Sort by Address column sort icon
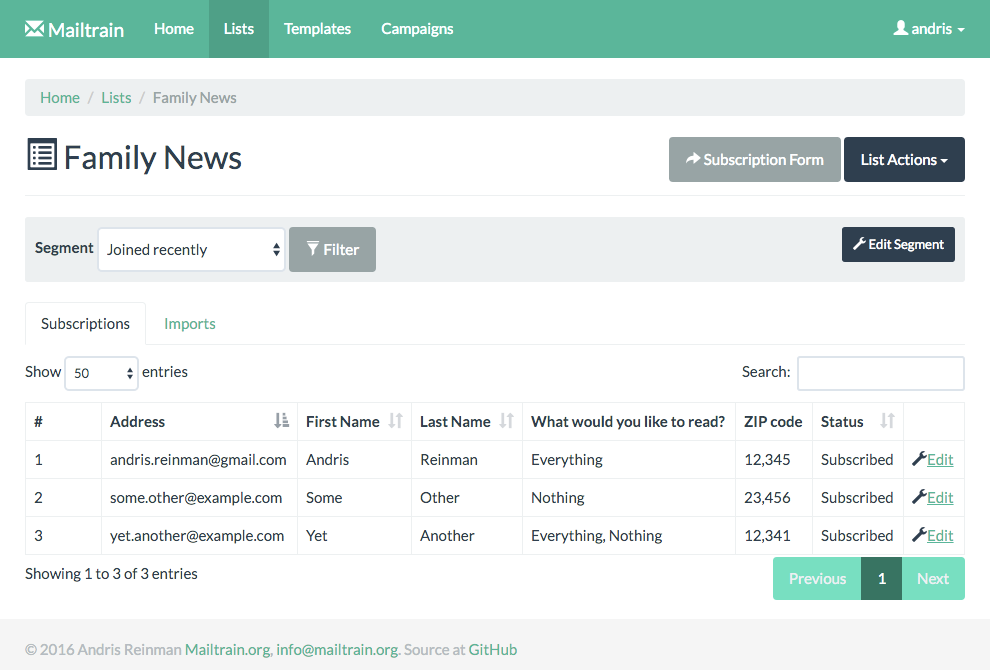Screen dimensions: 990x670 282,421
